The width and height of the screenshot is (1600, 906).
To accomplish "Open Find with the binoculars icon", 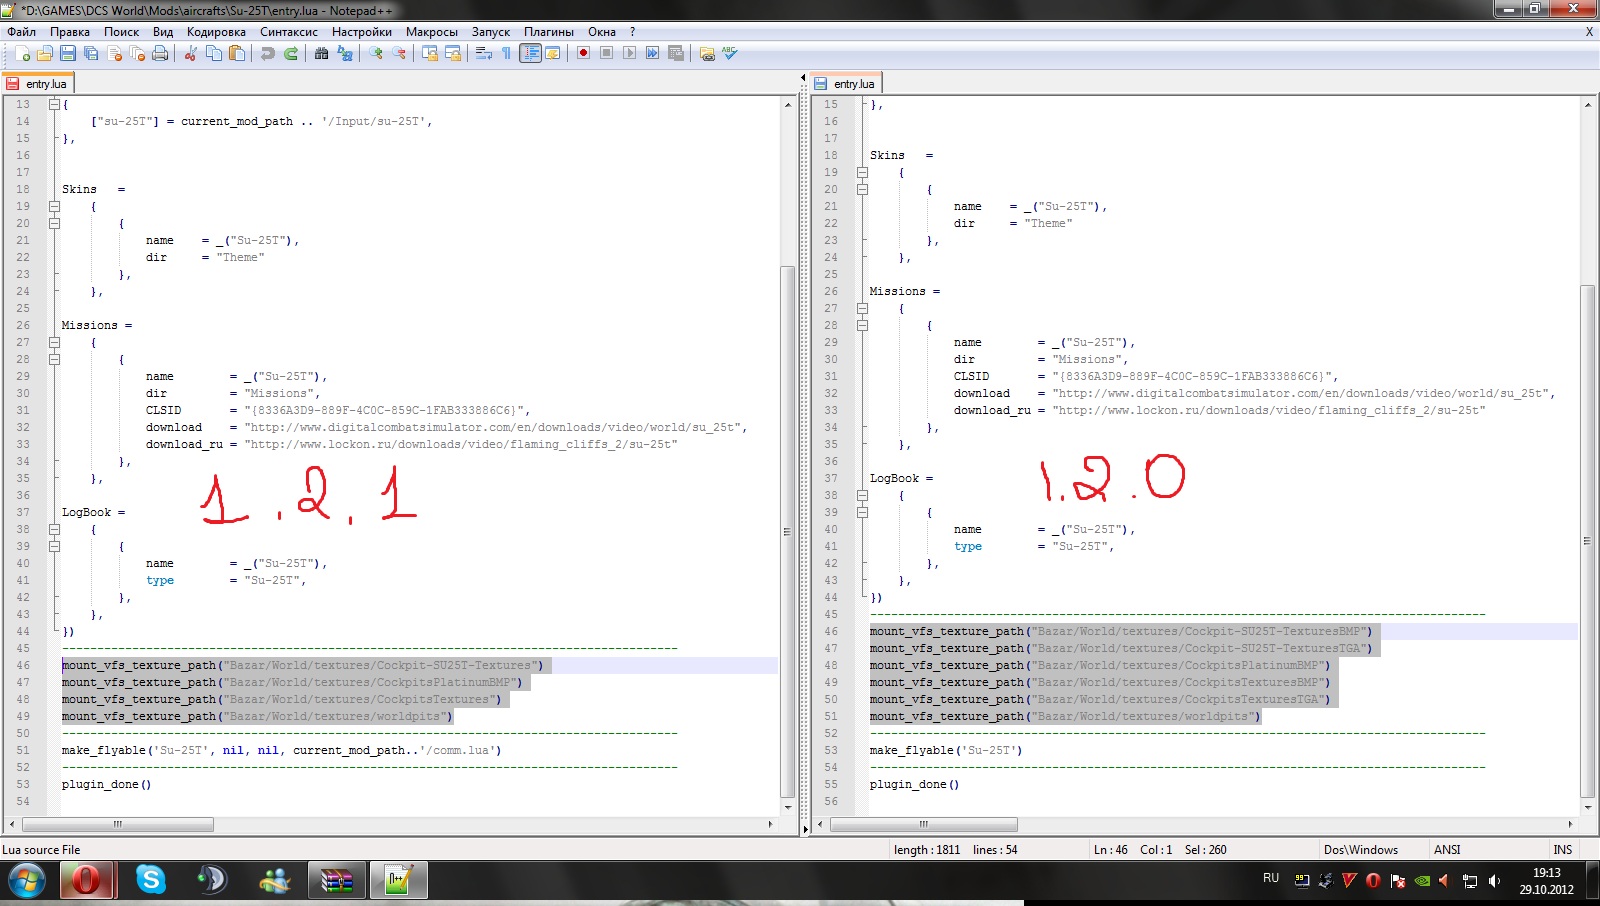I will [321, 54].
